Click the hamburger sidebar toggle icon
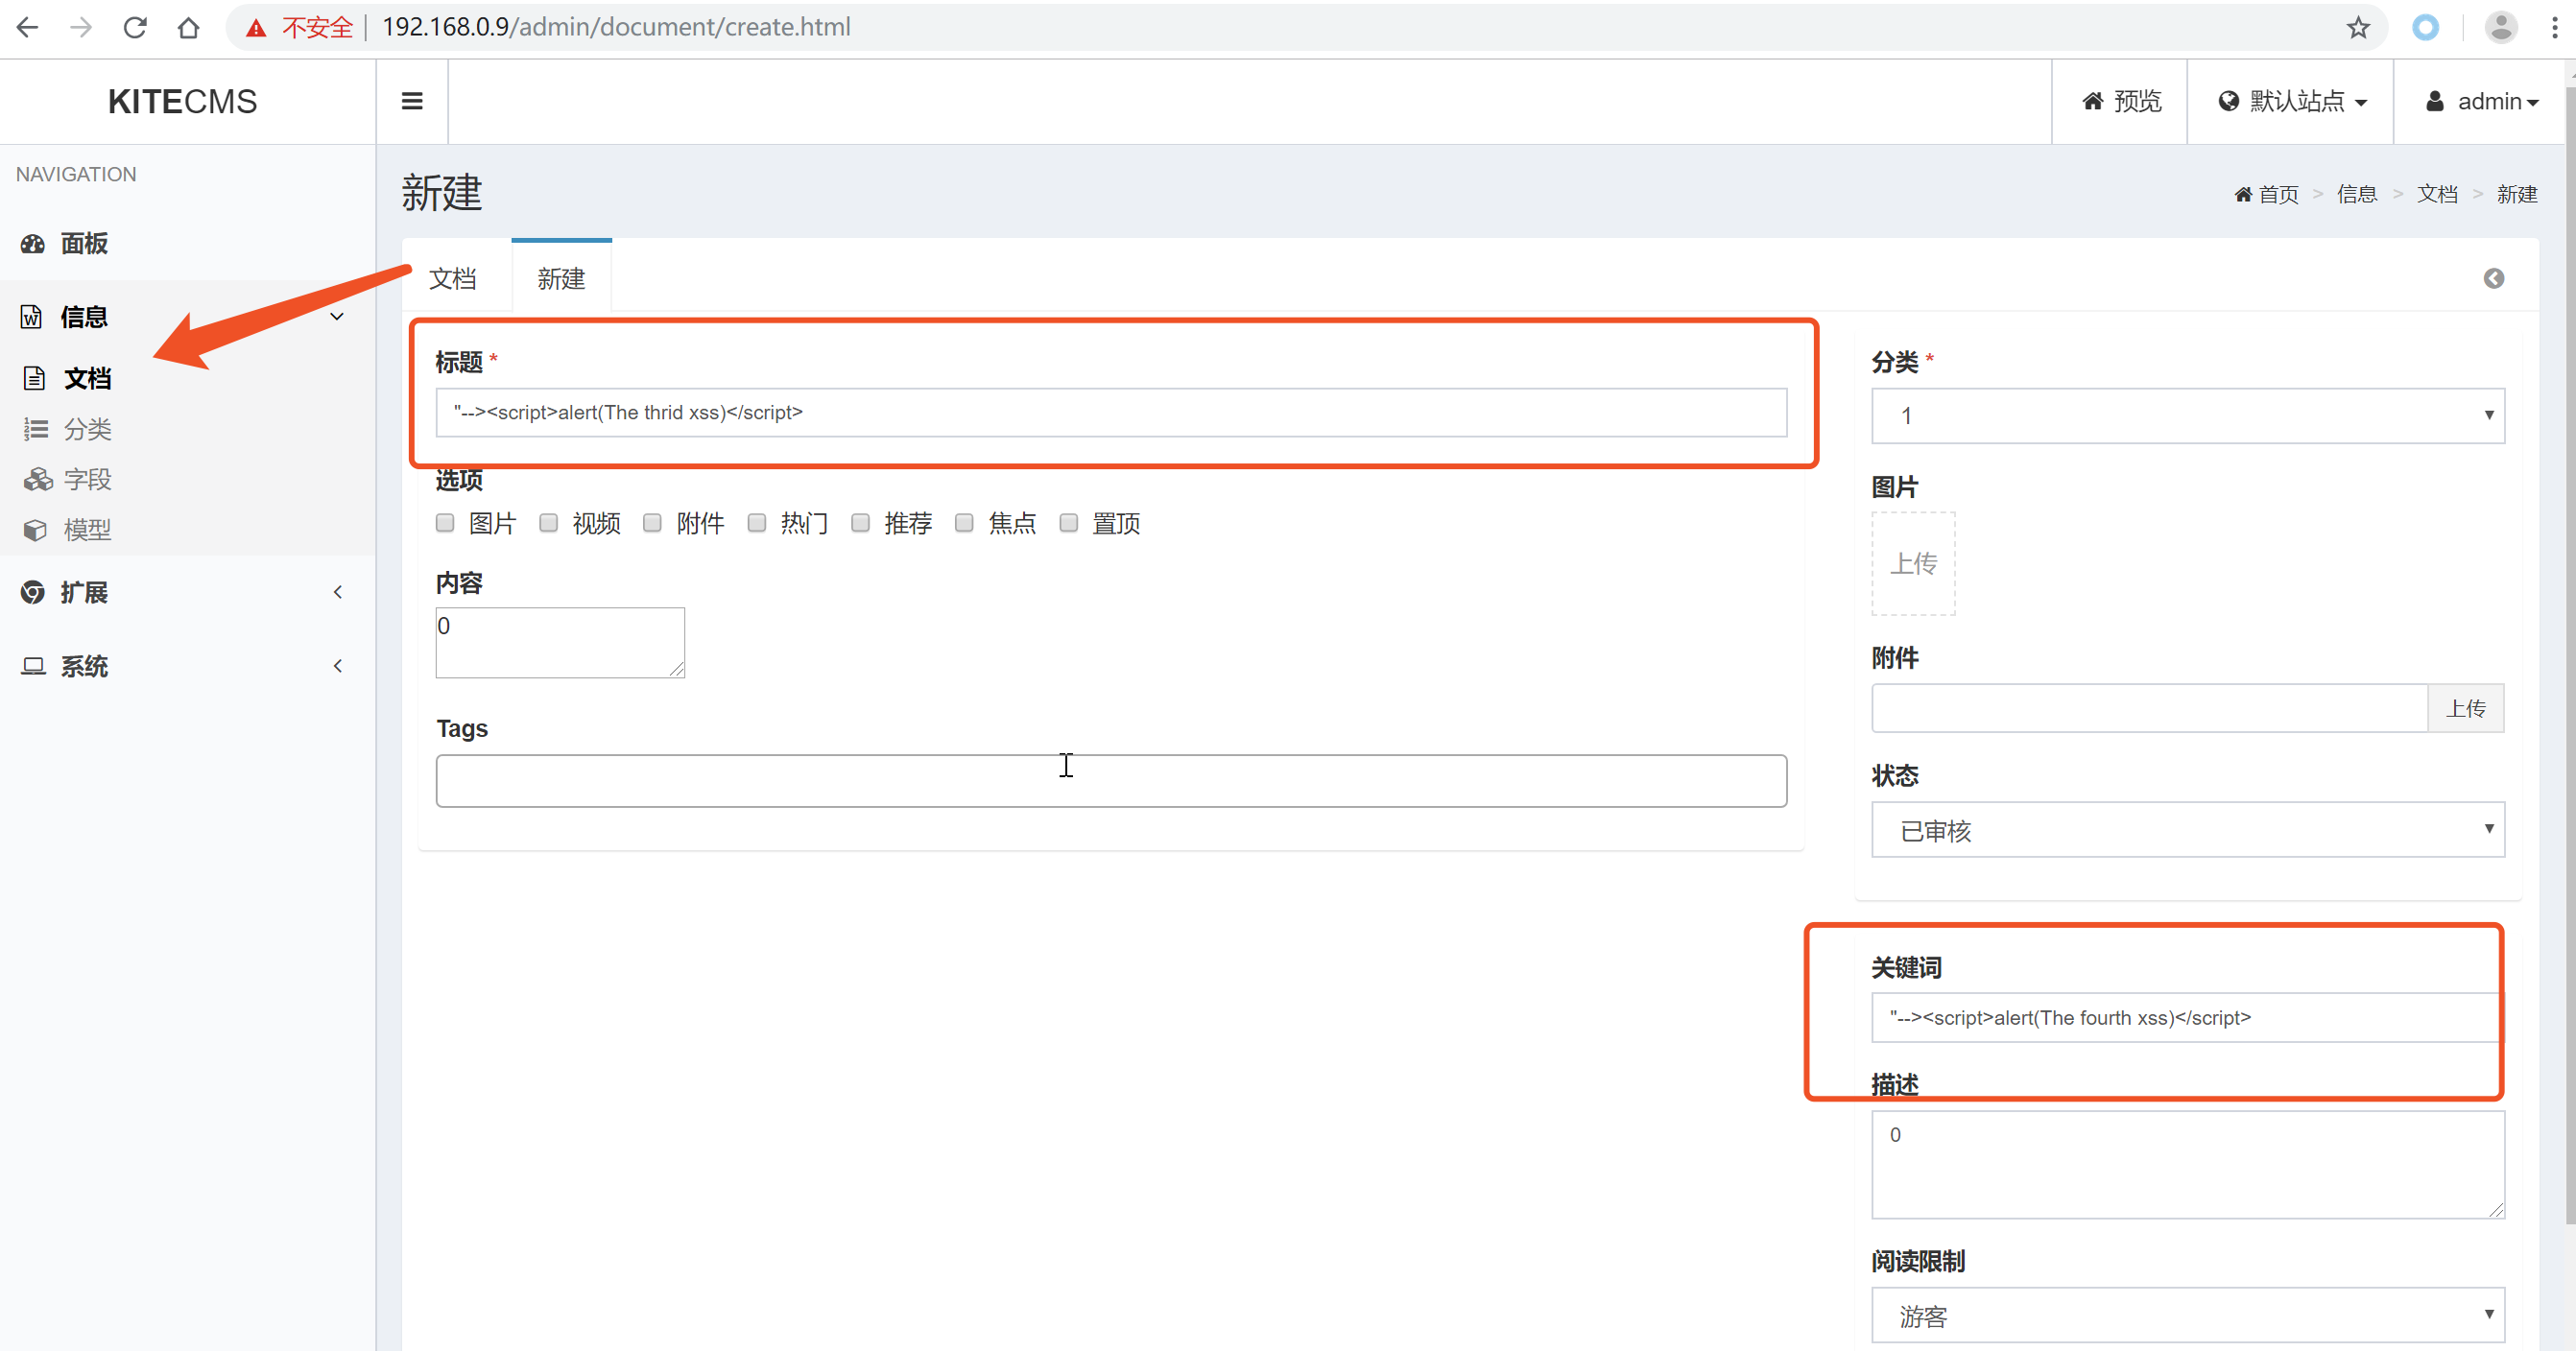Screen dimensions: 2576x1351 pos(411,101)
